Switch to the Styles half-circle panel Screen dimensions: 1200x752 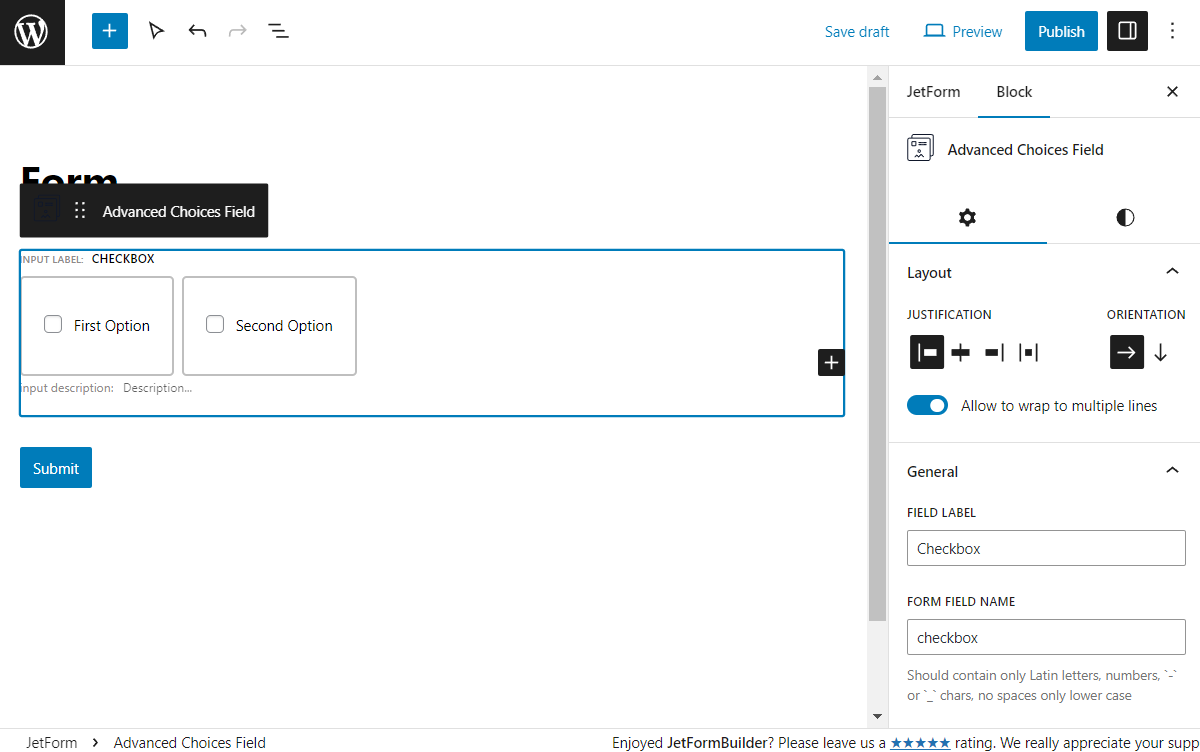coord(1124,217)
